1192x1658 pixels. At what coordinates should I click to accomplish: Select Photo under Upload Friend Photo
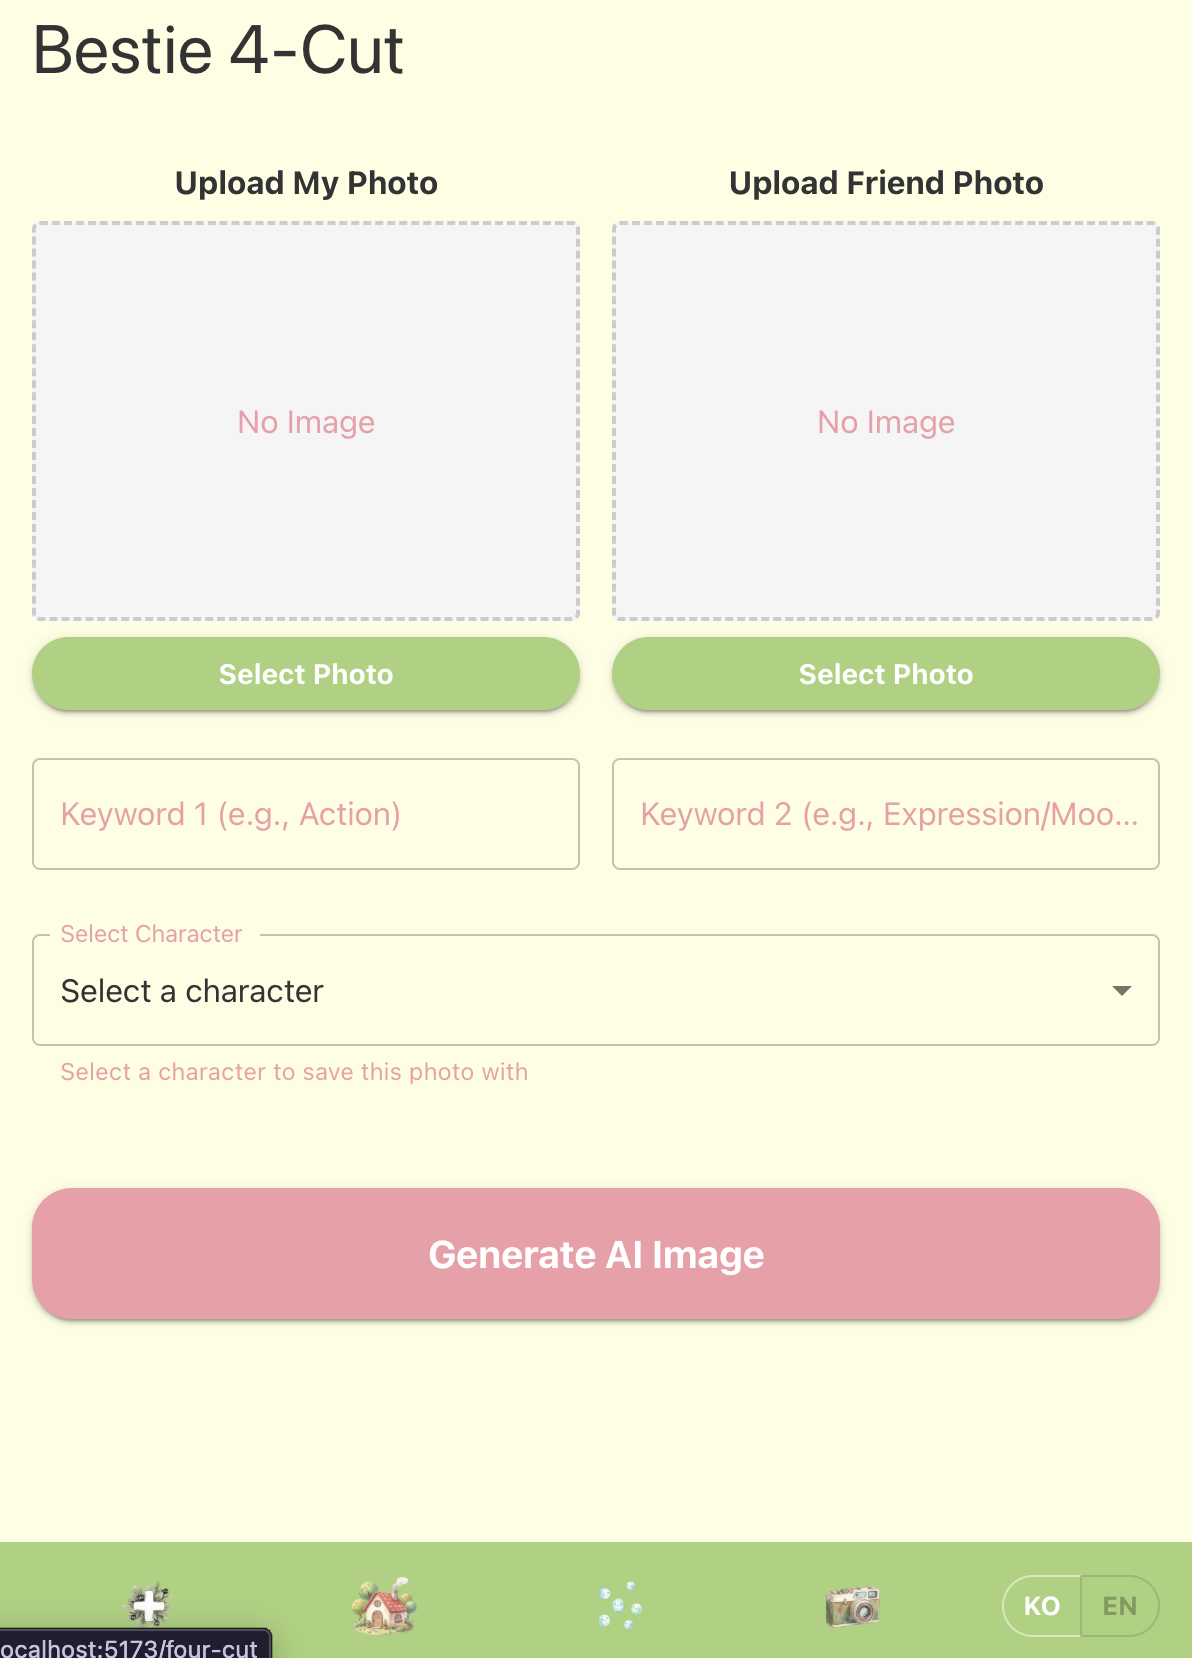886,674
